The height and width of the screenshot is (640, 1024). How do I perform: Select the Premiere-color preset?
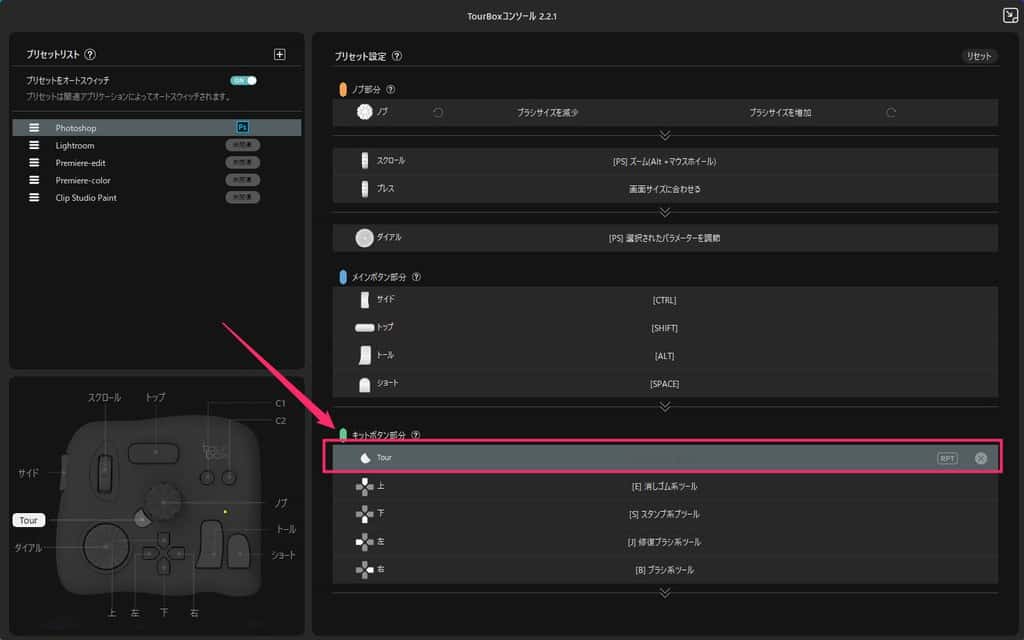[83, 180]
